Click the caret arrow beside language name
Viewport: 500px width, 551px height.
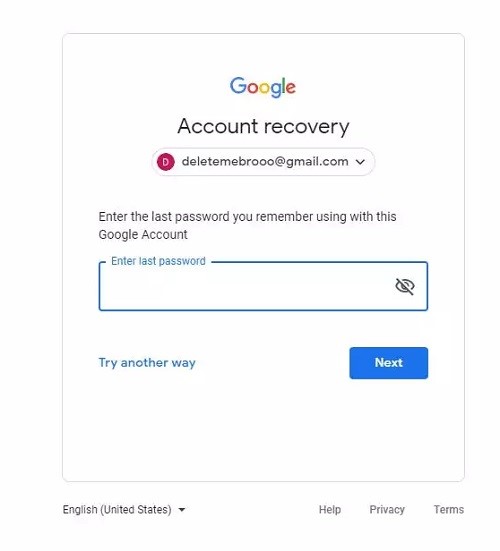click(182, 510)
